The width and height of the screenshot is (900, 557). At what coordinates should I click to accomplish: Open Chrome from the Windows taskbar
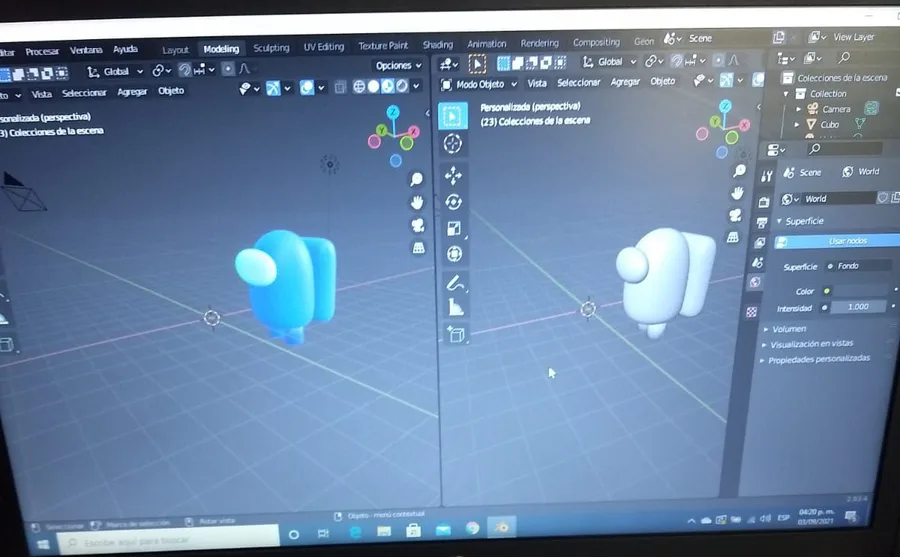[472, 528]
